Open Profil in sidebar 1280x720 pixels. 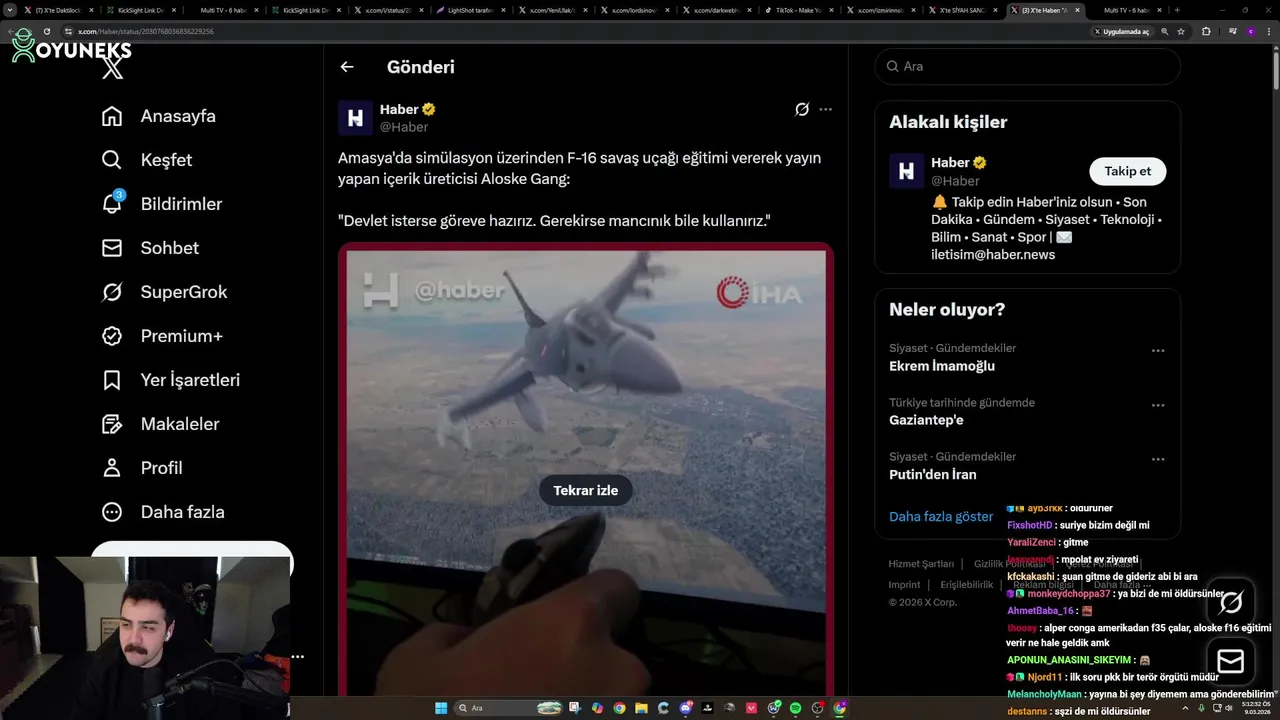point(141,468)
